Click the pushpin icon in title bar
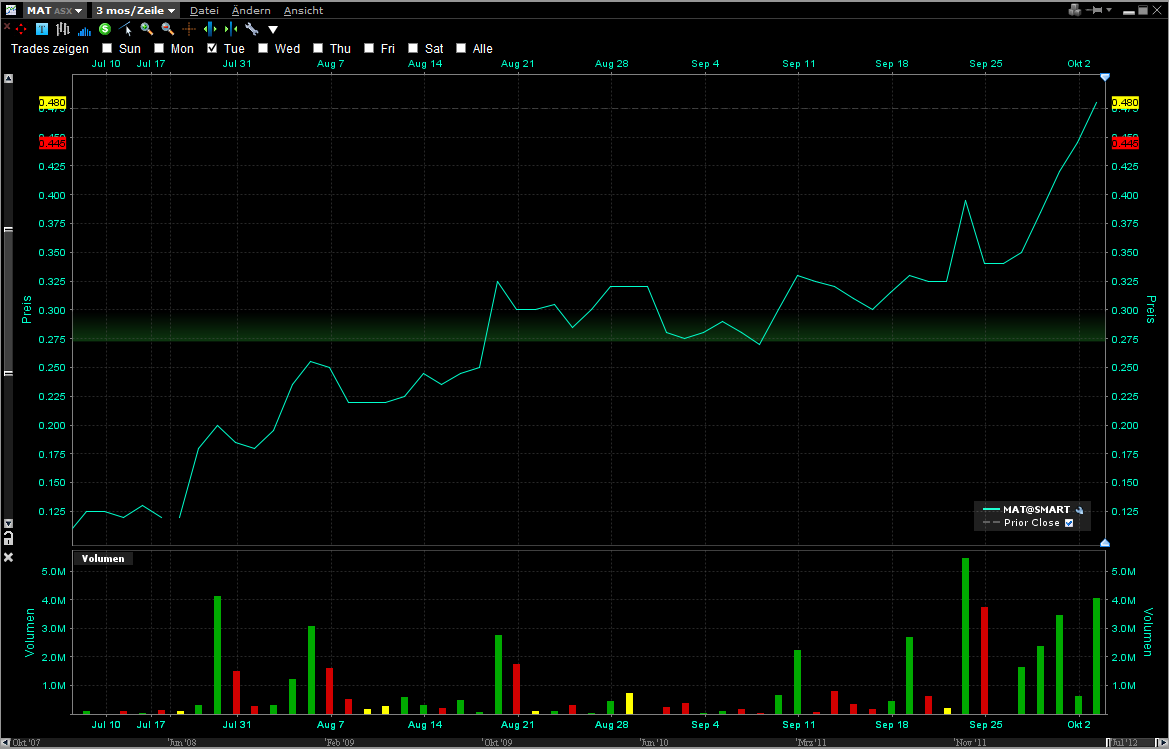 click(x=1094, y=10)
